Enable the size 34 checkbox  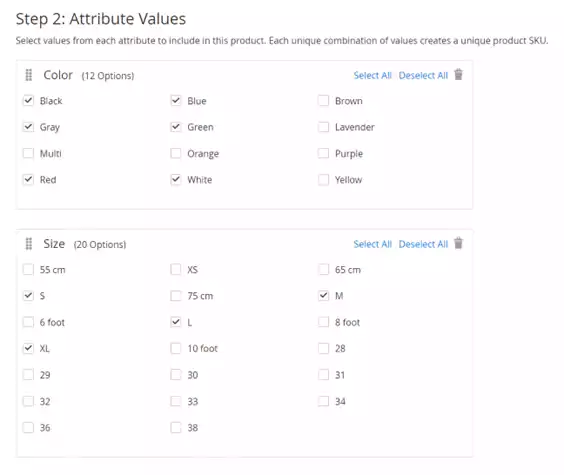tap(323, 401)
